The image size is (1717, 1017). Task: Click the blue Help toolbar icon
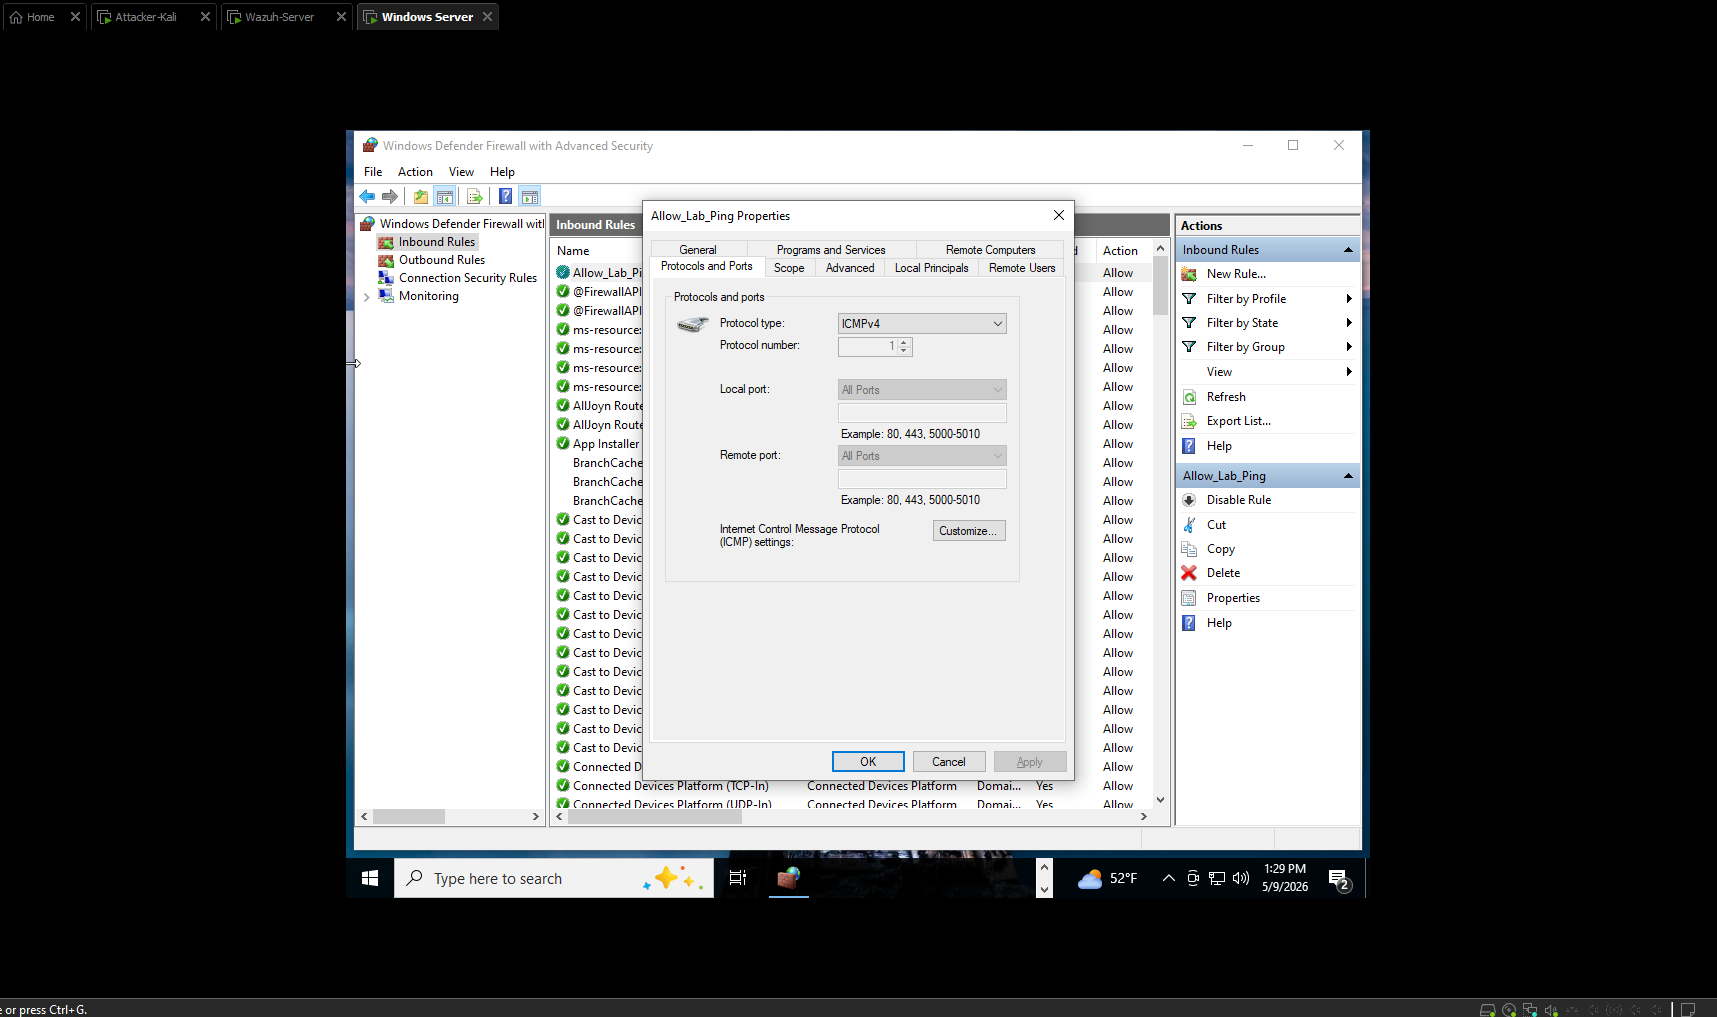tap(506, 197)
